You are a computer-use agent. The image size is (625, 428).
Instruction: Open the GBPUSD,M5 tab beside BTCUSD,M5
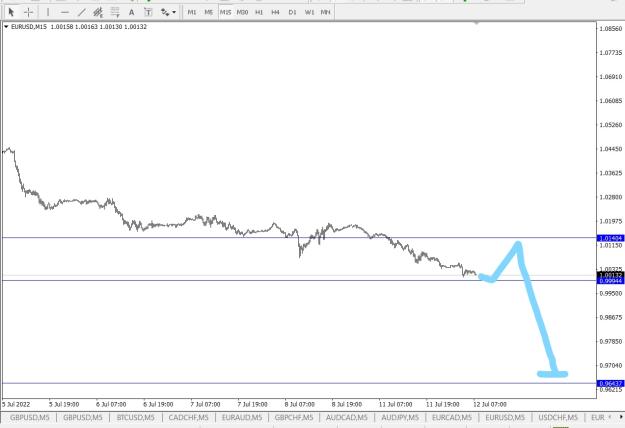[83, 417]
